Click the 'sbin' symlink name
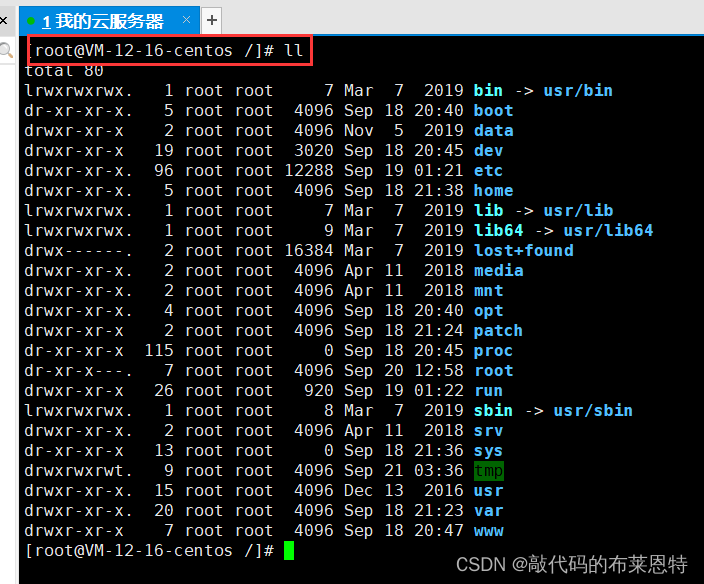Screen dimensions: 704x584 pos(493,411)
